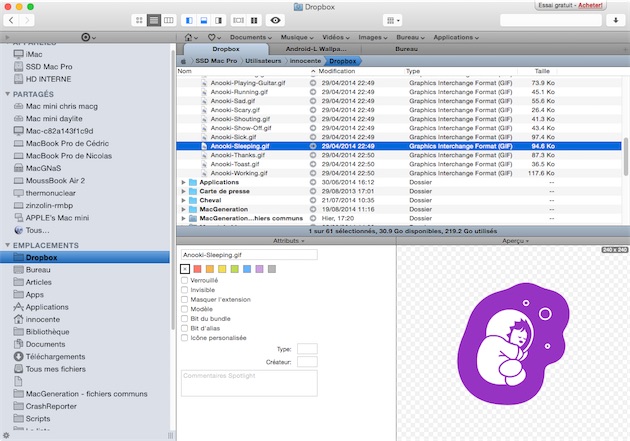
Task: Toggle hidden files with the eye icon
Action: tap(275, 20)
